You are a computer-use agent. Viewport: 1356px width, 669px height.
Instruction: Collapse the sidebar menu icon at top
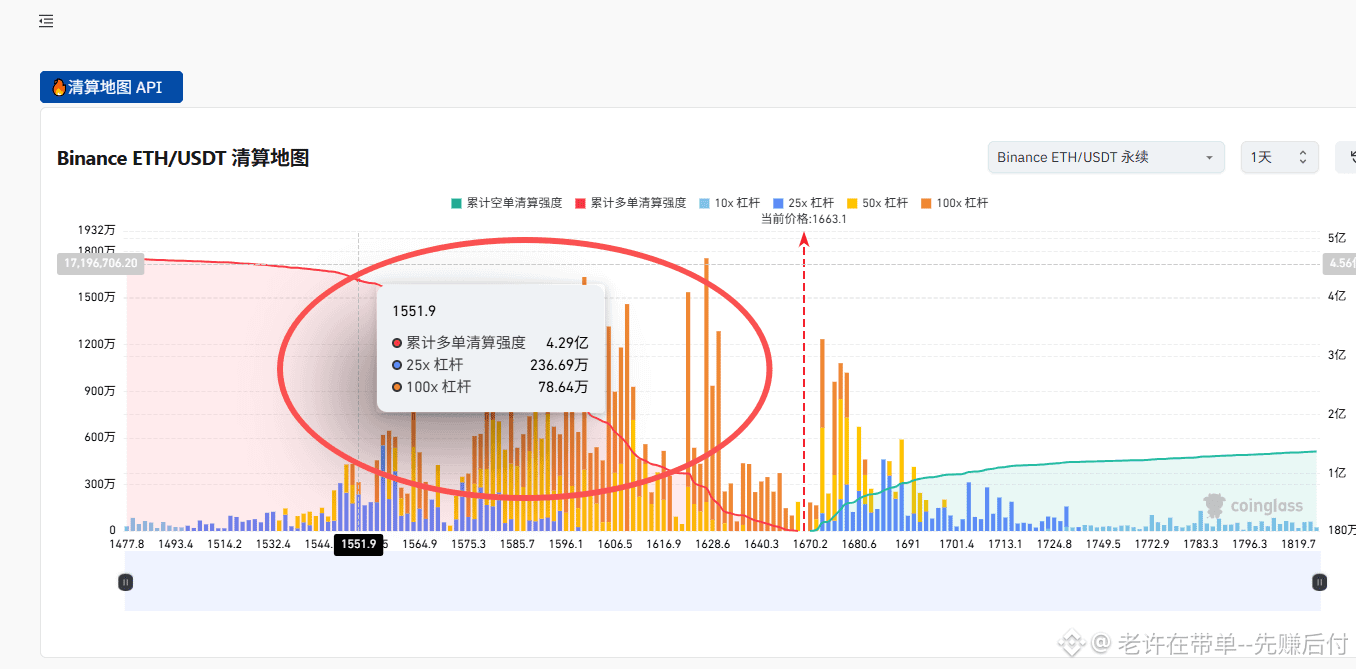click(46, 21)
